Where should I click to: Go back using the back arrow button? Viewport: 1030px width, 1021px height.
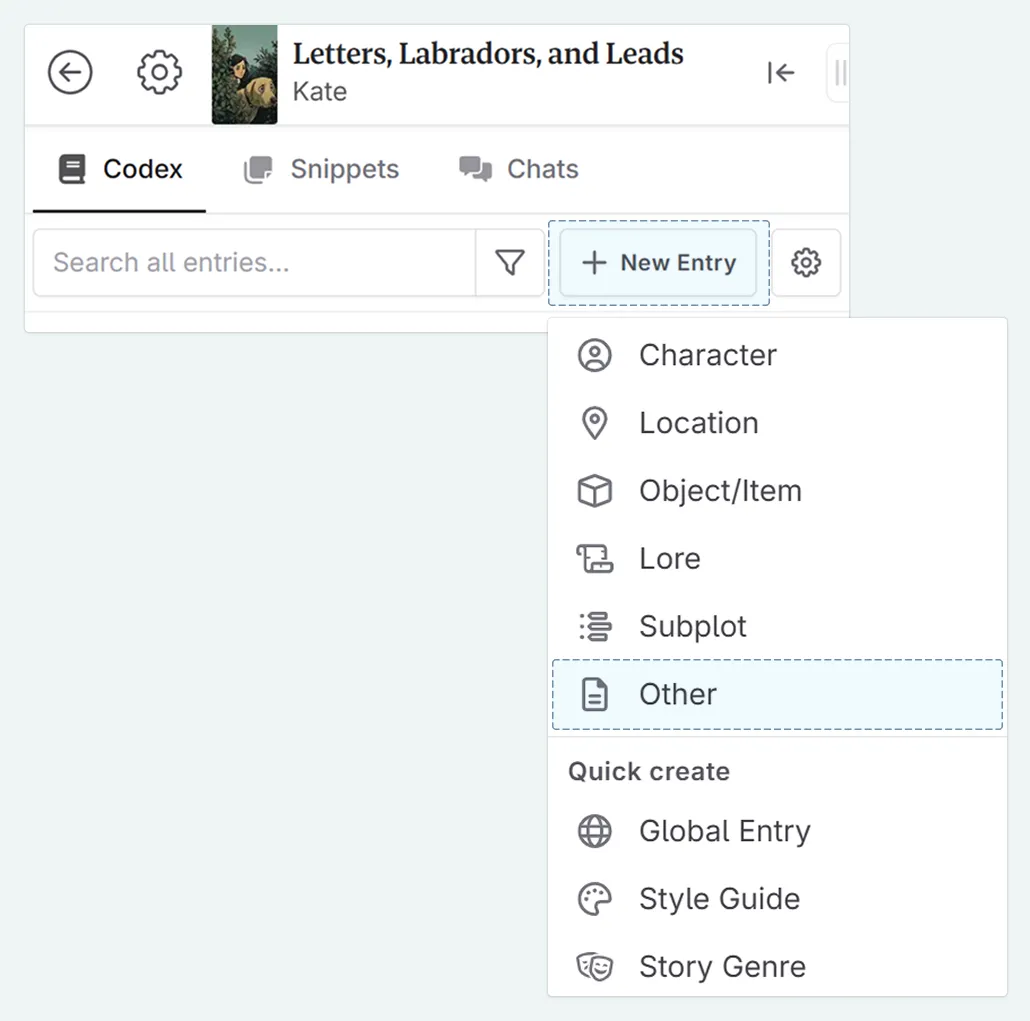69,72
